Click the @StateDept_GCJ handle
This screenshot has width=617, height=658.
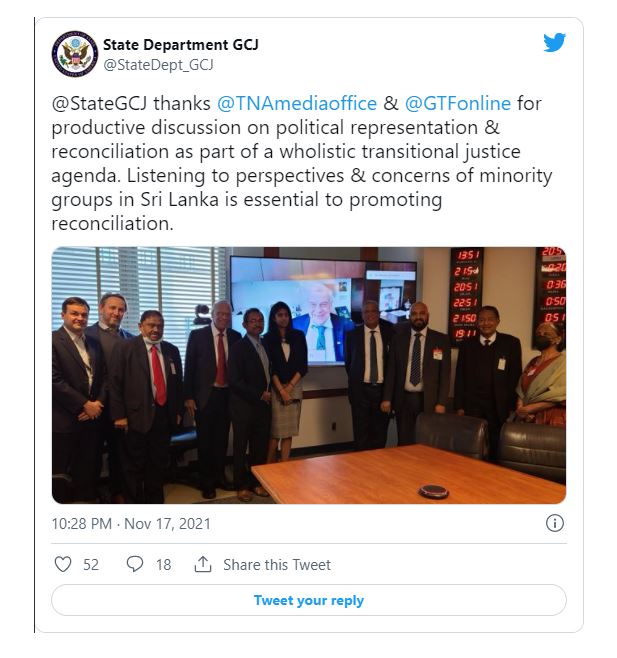158,65
